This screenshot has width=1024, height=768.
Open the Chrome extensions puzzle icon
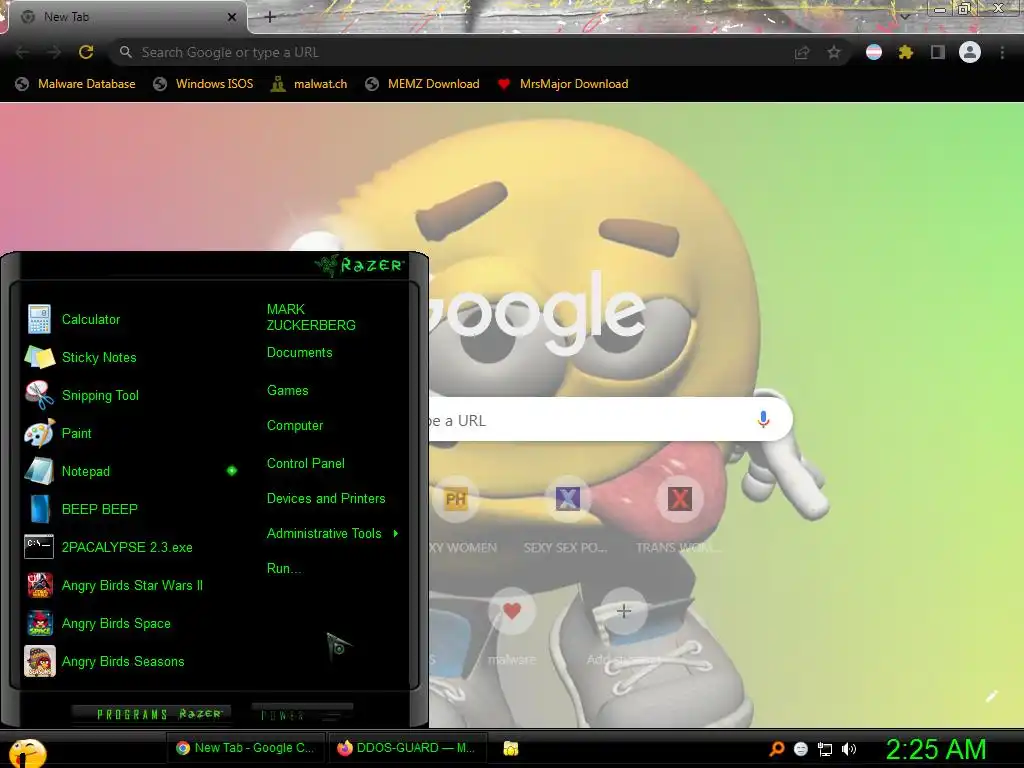pos(906,52)
